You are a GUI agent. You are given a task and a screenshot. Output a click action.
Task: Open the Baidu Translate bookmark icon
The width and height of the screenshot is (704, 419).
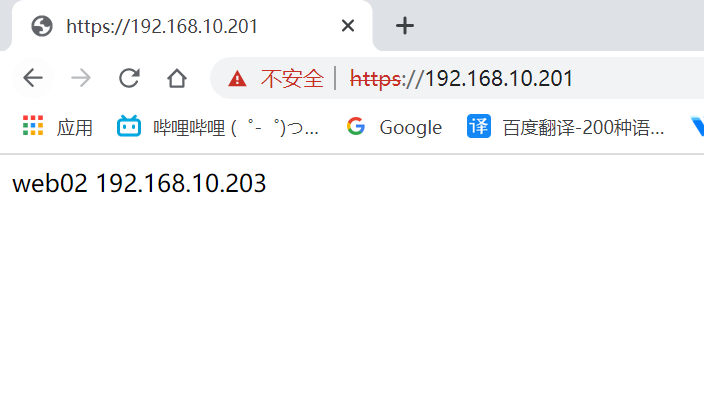coord(479,126)
